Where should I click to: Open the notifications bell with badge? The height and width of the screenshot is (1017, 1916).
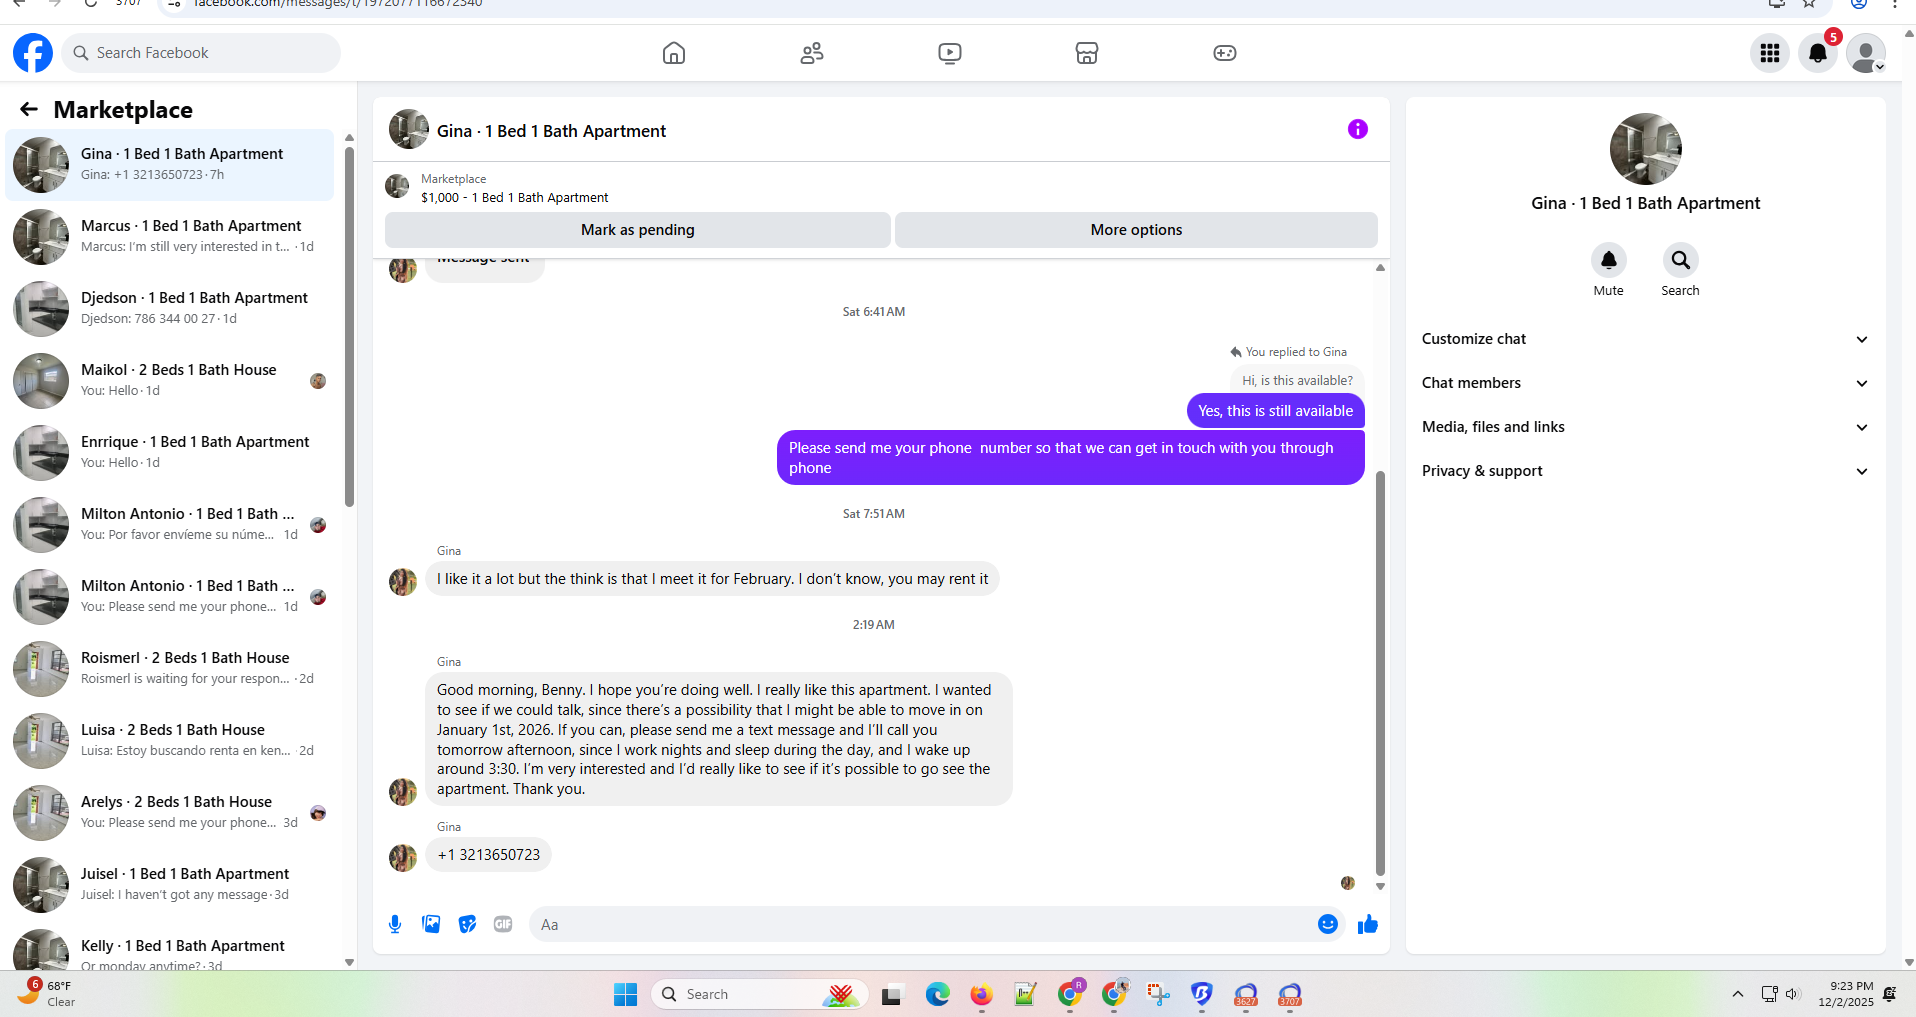click(x=1818, y=53)
